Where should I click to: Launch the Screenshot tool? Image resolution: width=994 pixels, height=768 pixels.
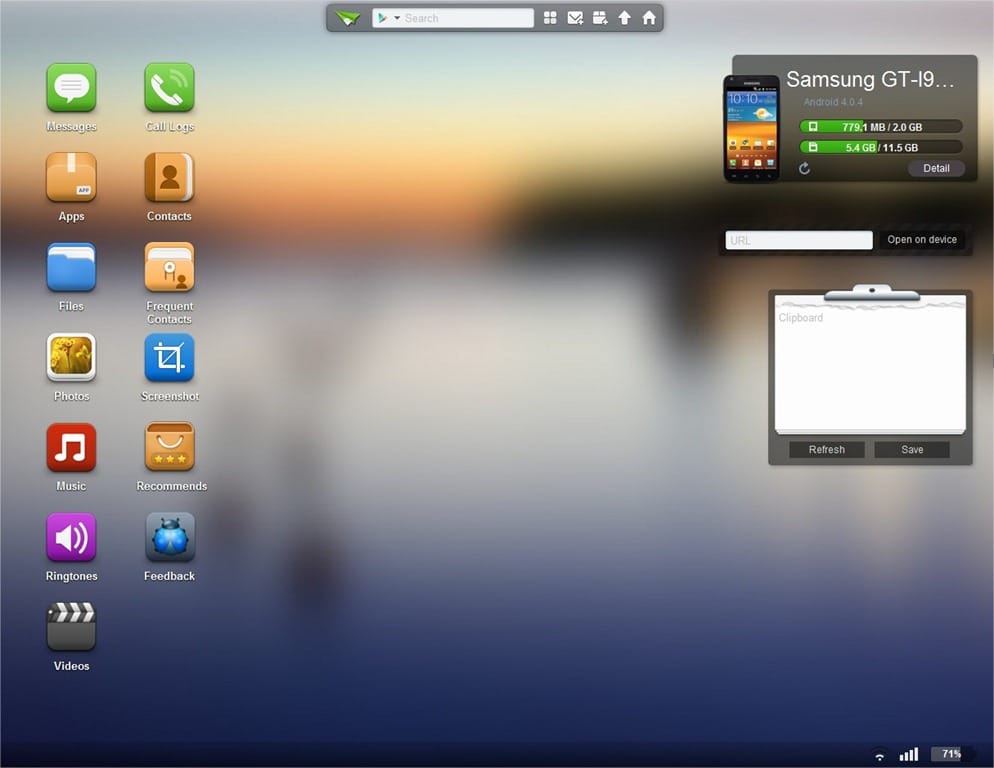point(169,357)
